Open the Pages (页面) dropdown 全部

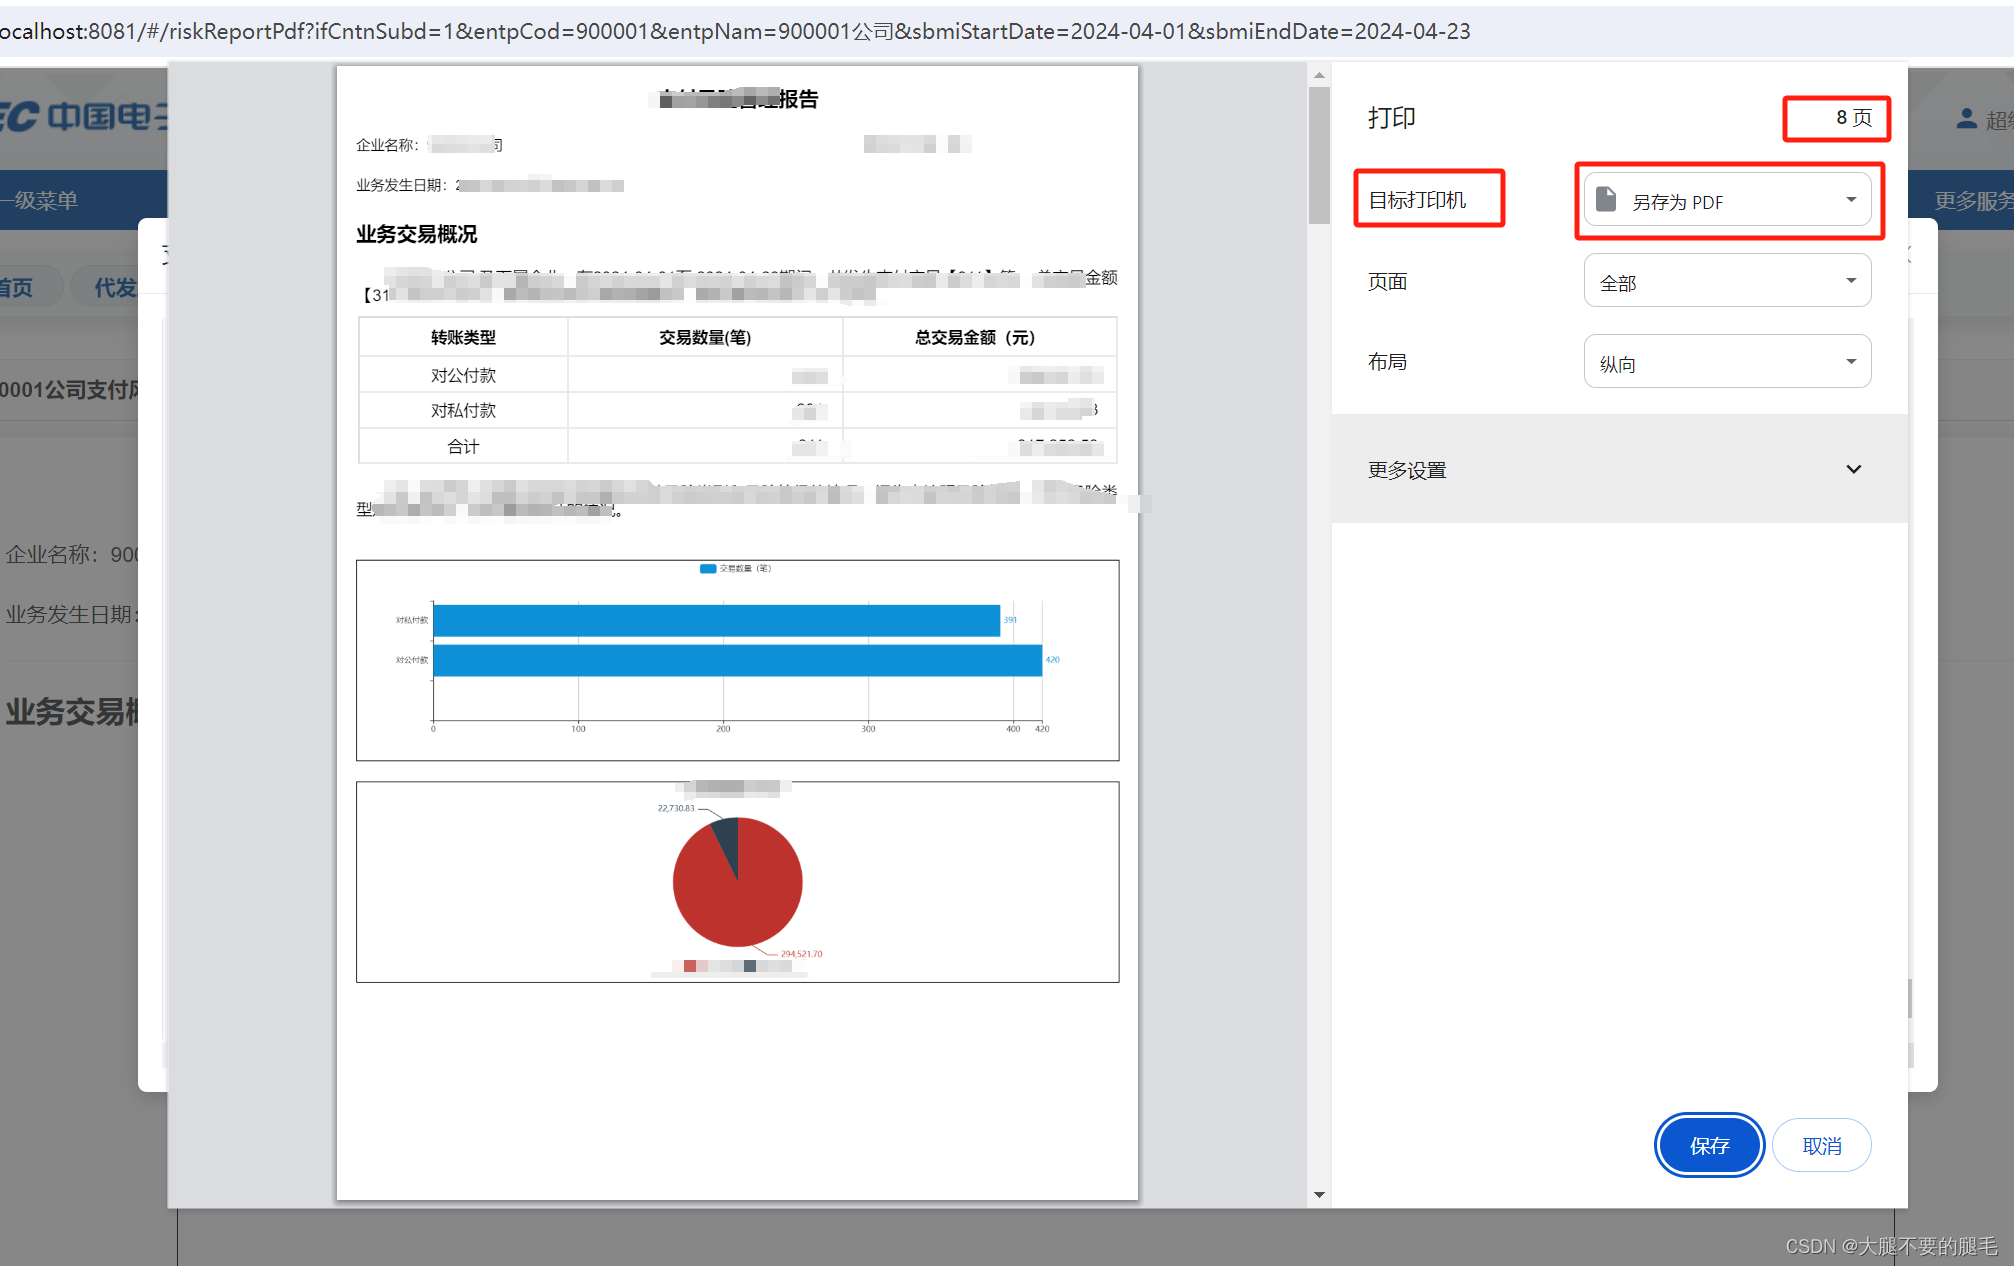click(x=1727, y=280)
